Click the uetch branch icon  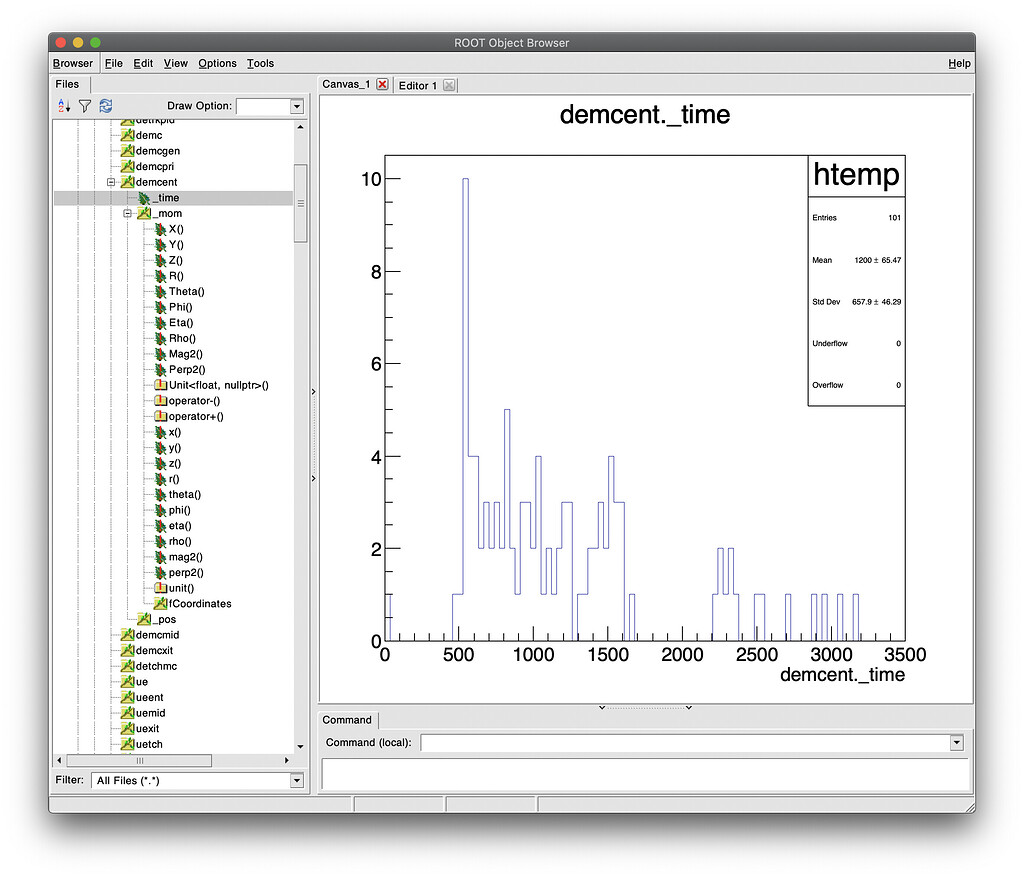pyautogui.click(x=128, y=745)
